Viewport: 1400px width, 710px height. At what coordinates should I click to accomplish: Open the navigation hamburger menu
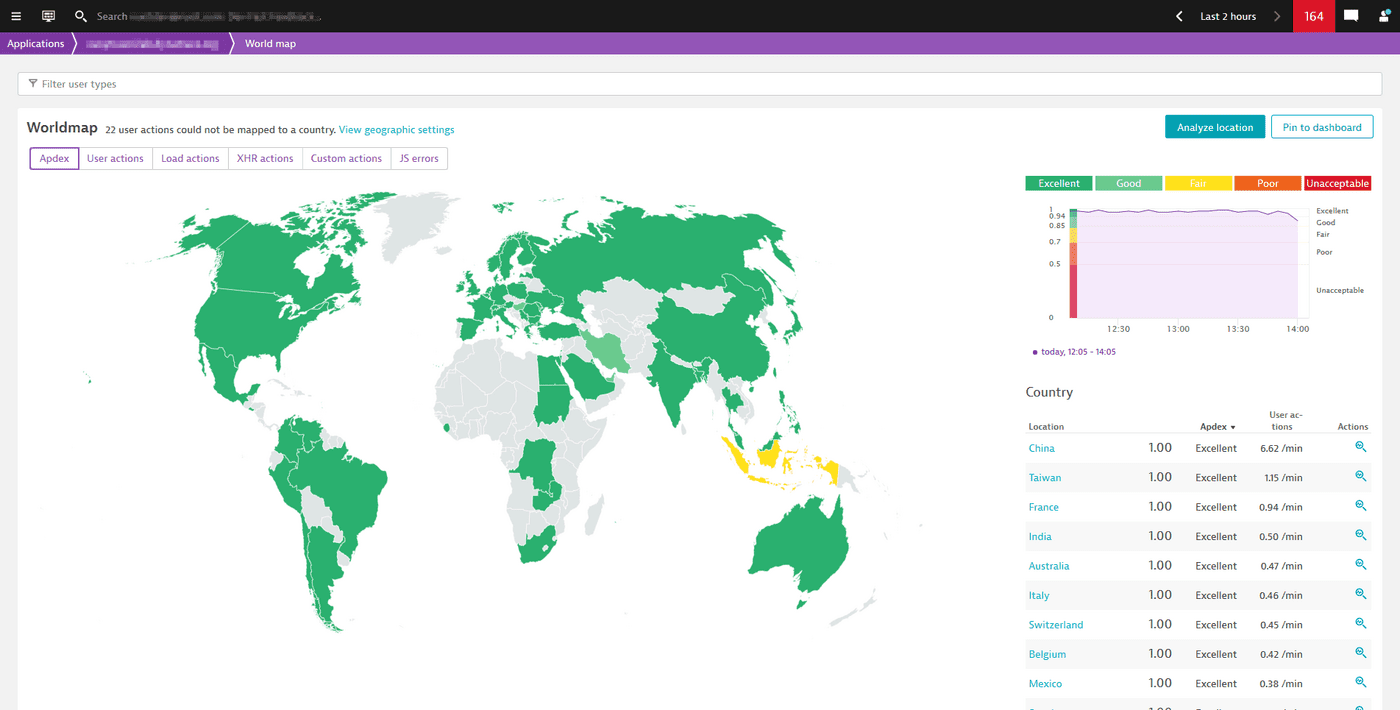tap(15, 16)
